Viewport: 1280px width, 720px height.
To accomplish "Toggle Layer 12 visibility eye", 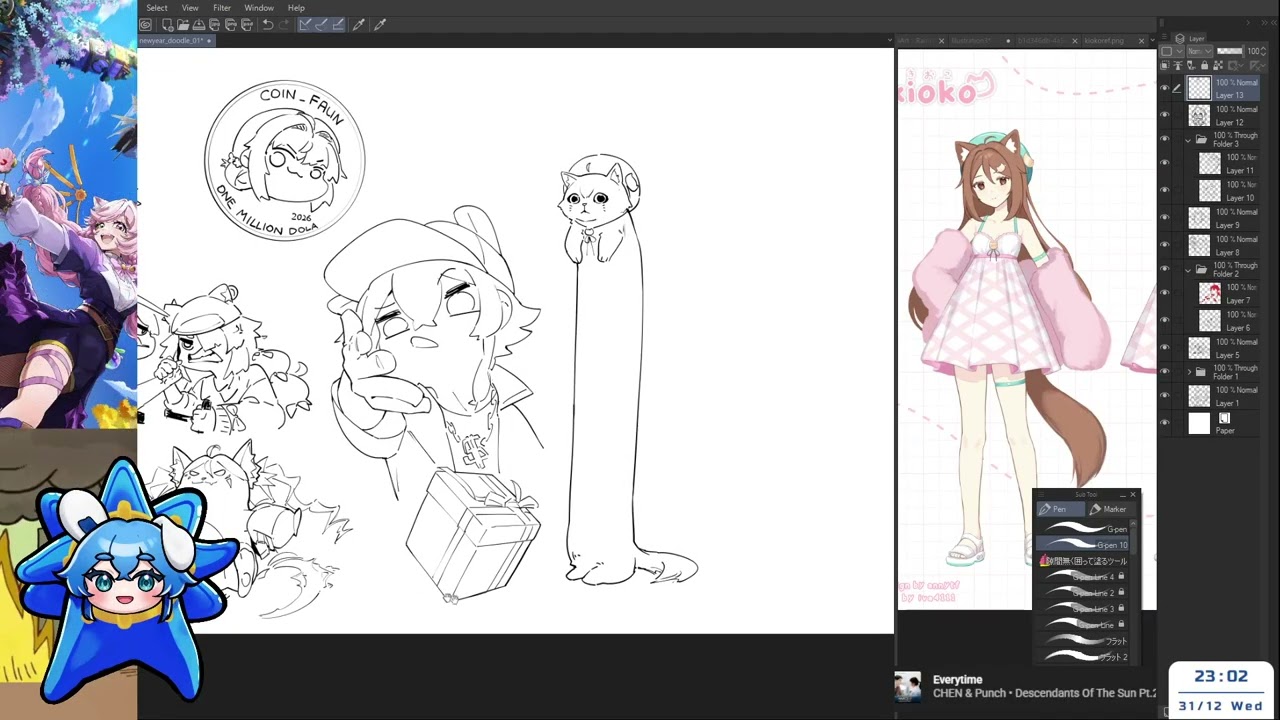I will click(x=1164, y=115).
